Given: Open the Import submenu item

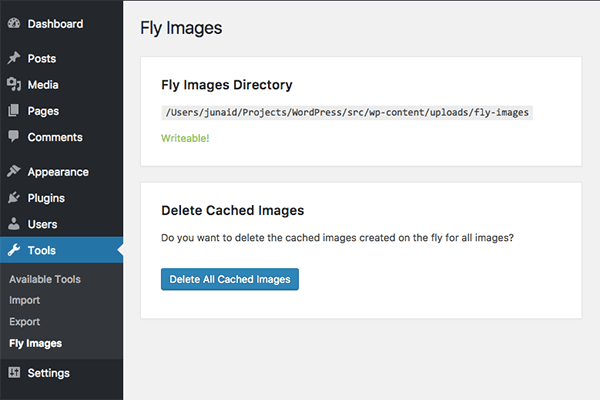Looking at the screenshot, I should pyautogui.click(x=24, y=300).
